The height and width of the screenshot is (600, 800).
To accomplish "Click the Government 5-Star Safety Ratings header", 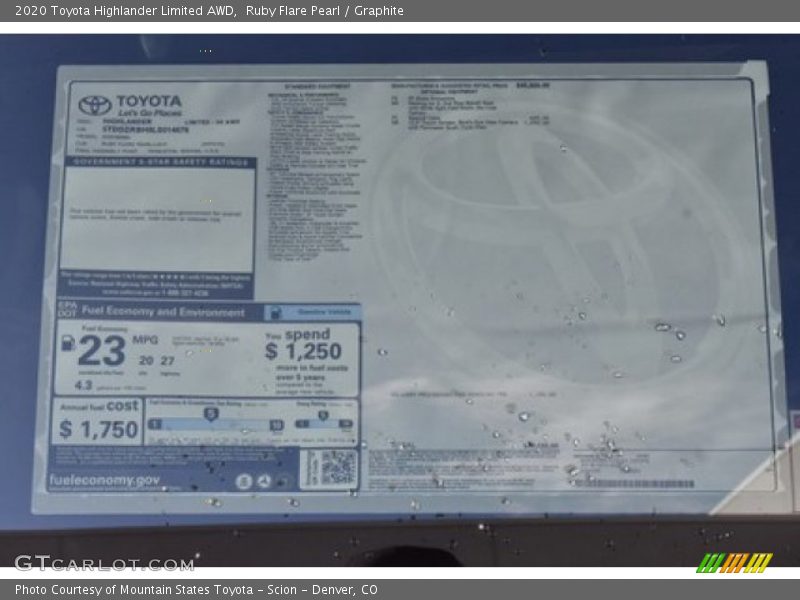I will (x=160, y=162).
